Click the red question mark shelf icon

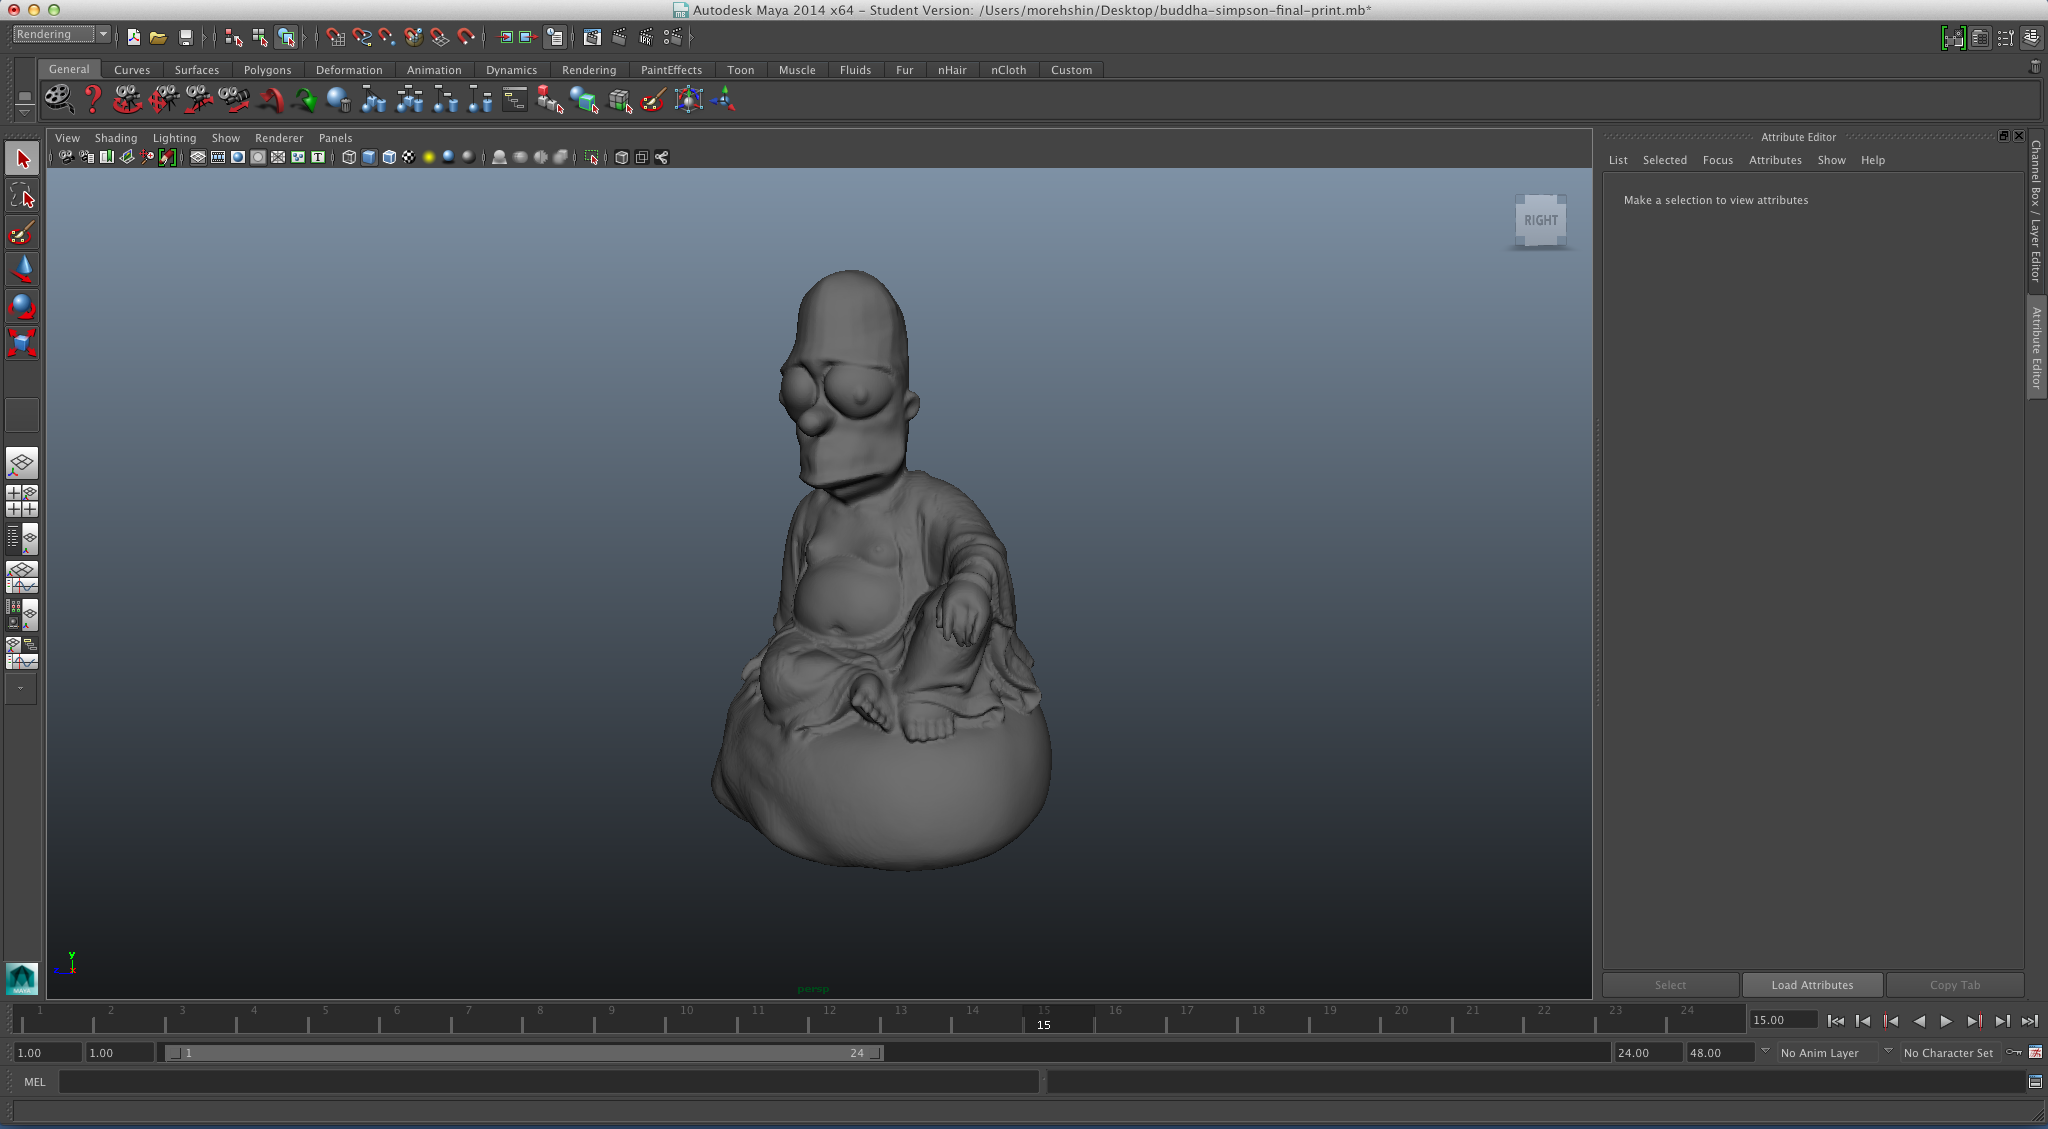click(93, 99)
